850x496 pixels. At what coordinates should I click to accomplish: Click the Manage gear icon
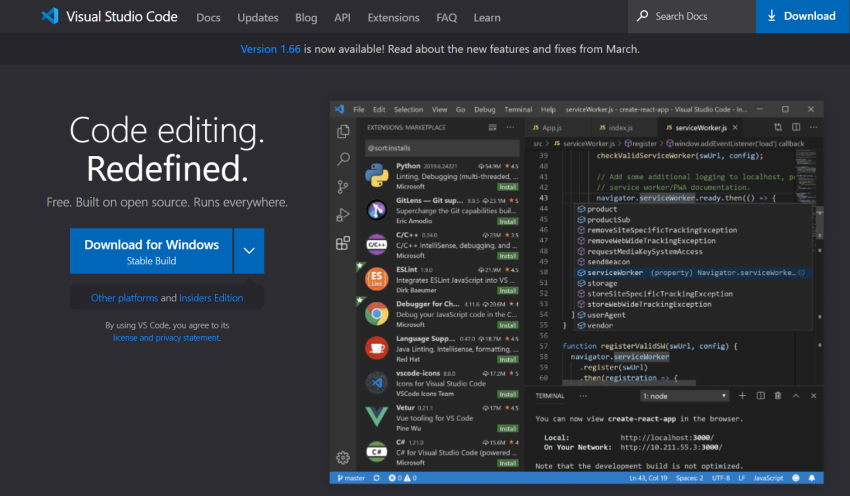(x=343, y=457)
